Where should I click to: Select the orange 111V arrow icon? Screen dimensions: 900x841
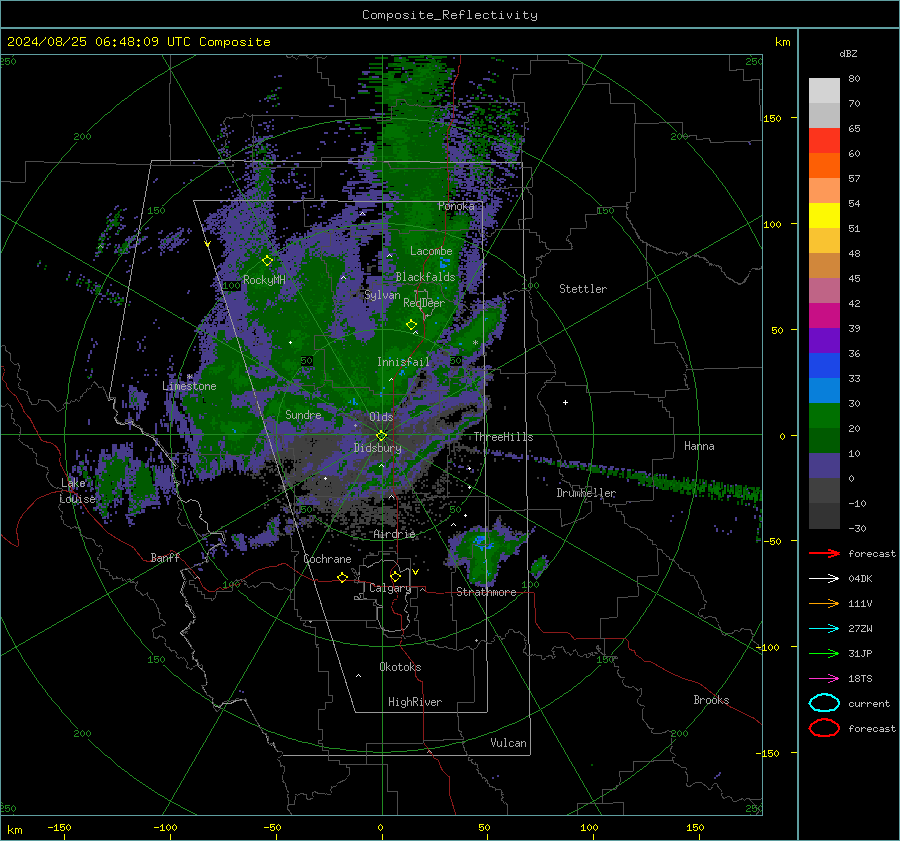click(824, 603)
